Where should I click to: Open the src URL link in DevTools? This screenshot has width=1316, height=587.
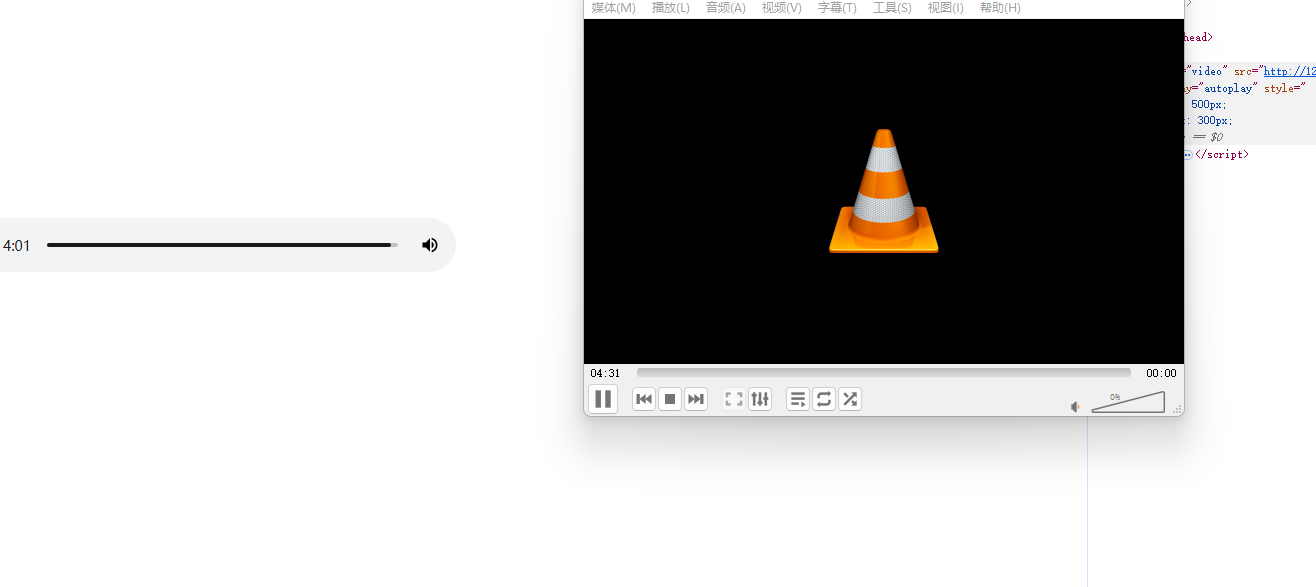1289,71
